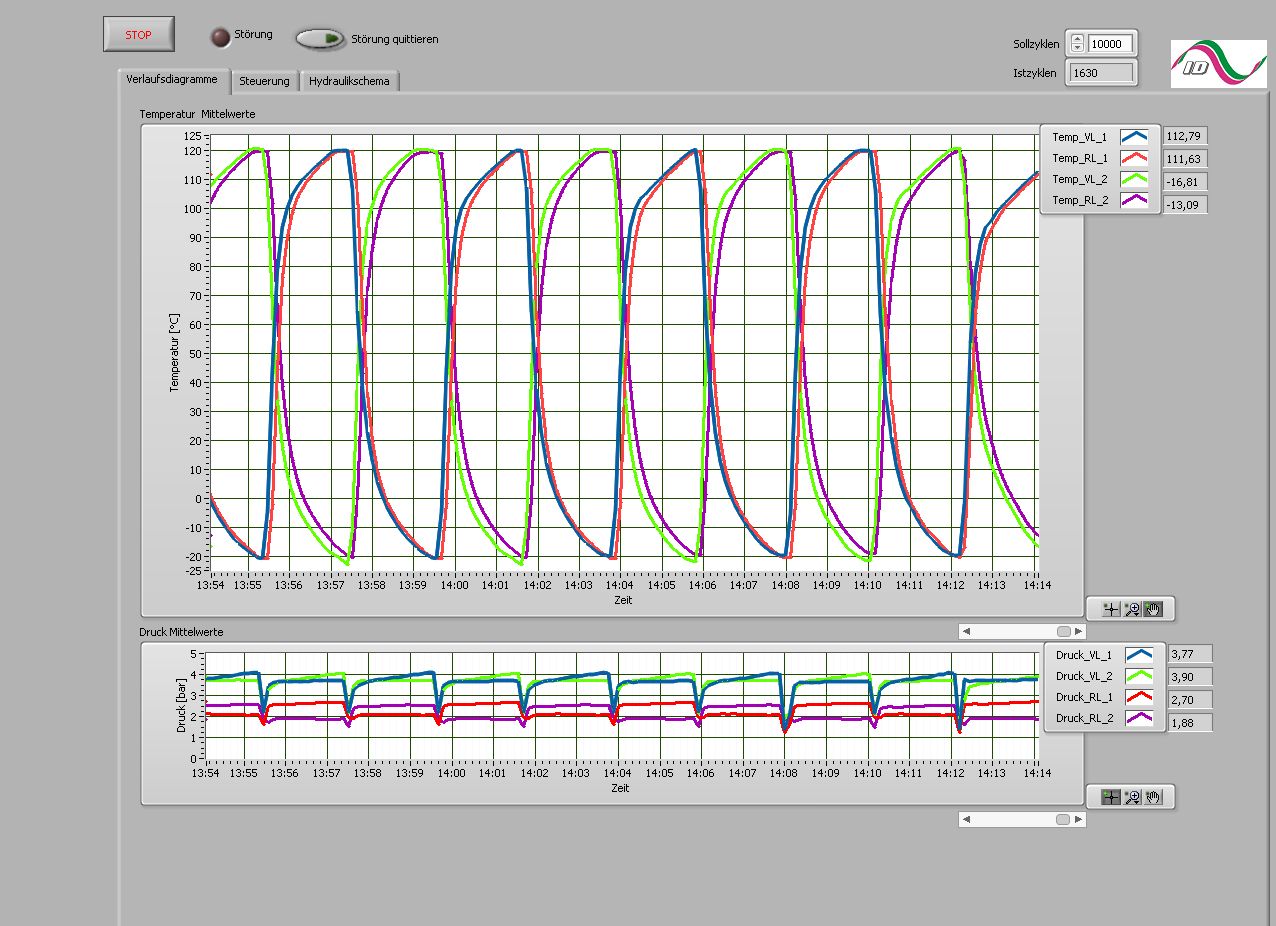
Task: Click temperature graph scrollbar thumb
Action: (1063, 631)
